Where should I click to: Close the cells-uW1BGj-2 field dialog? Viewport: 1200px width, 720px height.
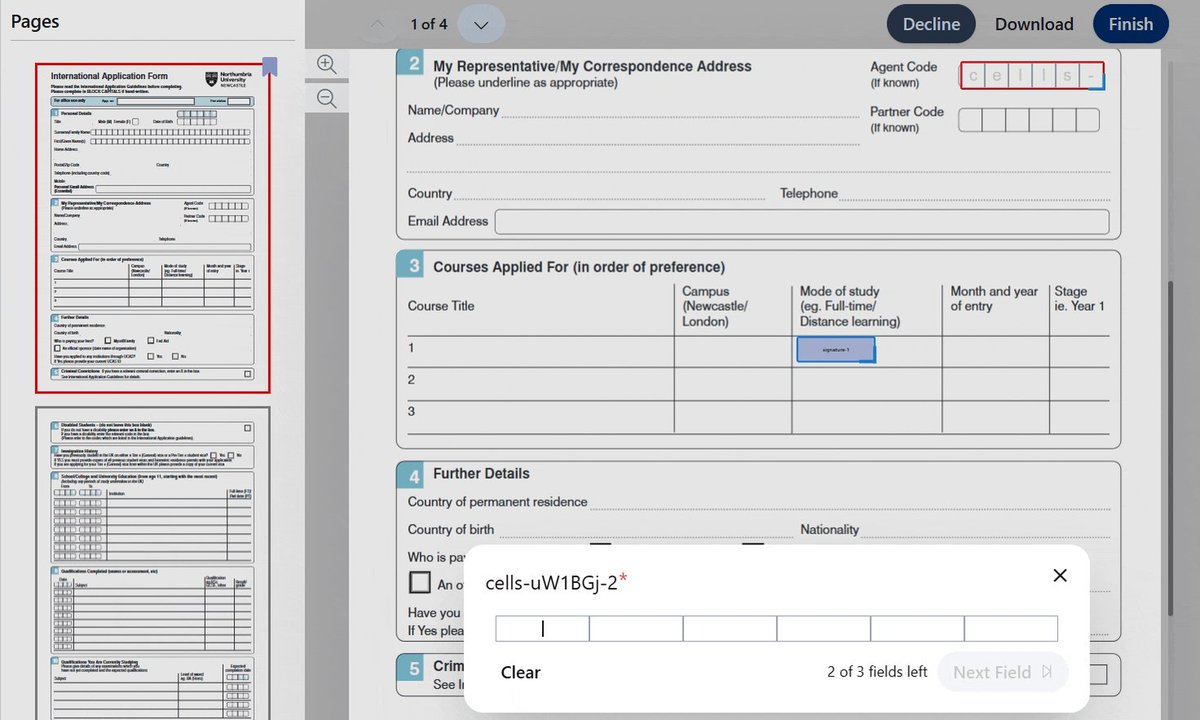click(x=1061, y=575)
